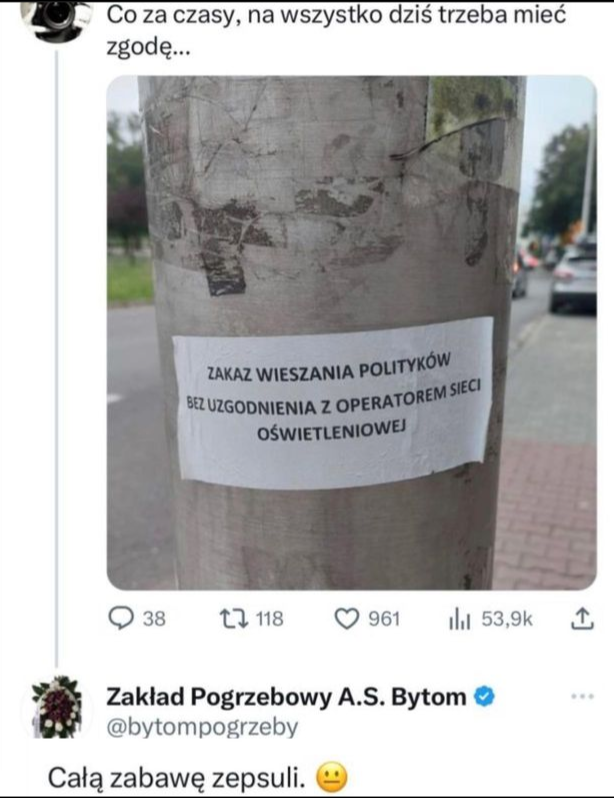Enlarge the lamp post photo
Screen dimensions: 614x798
pyautogui.click(x=351, y=332)
